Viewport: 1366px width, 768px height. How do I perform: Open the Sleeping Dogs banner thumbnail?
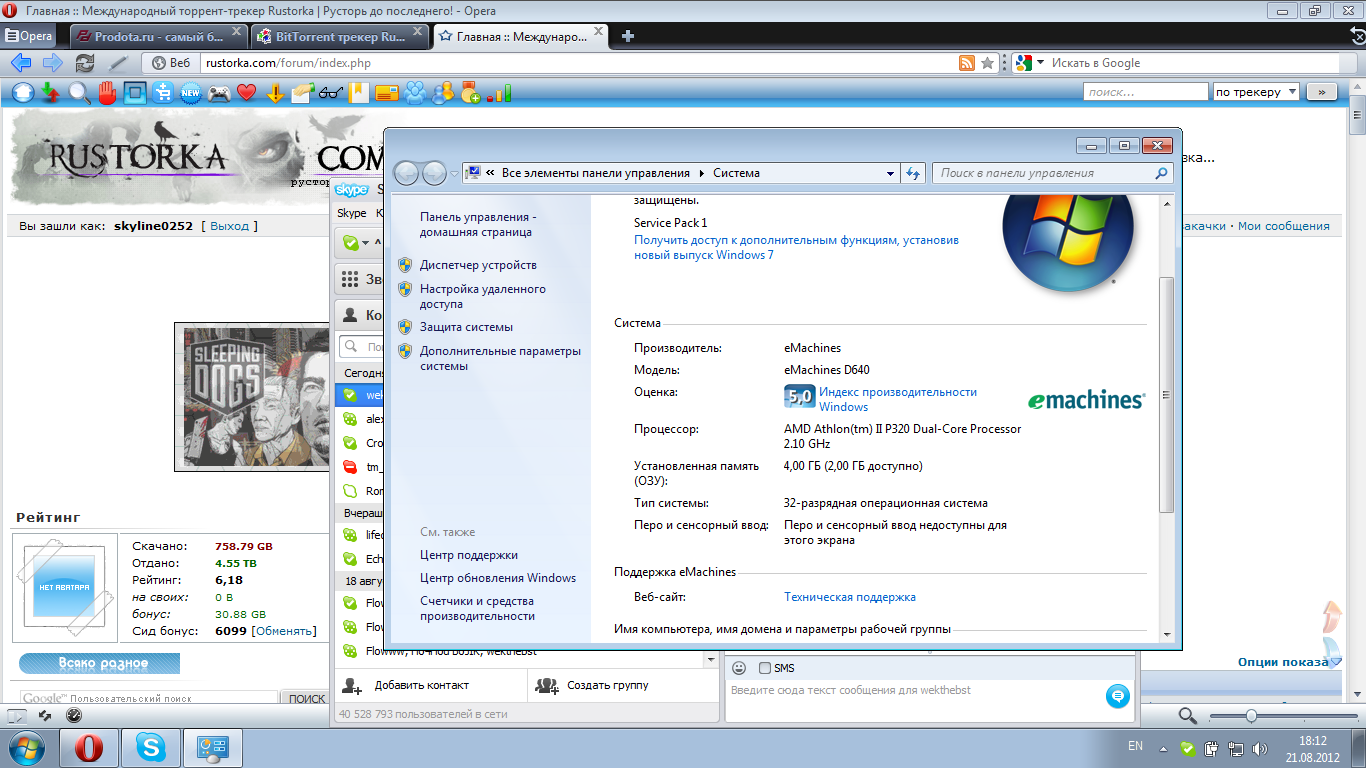(x=253, y=398)
